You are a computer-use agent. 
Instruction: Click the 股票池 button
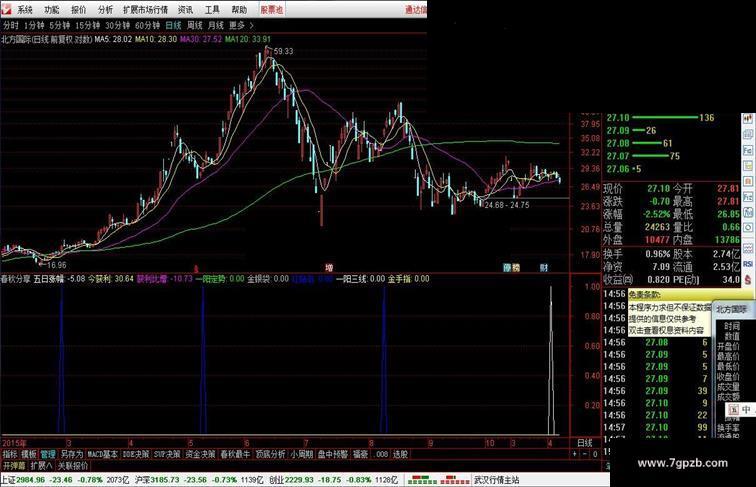point(272,9)
